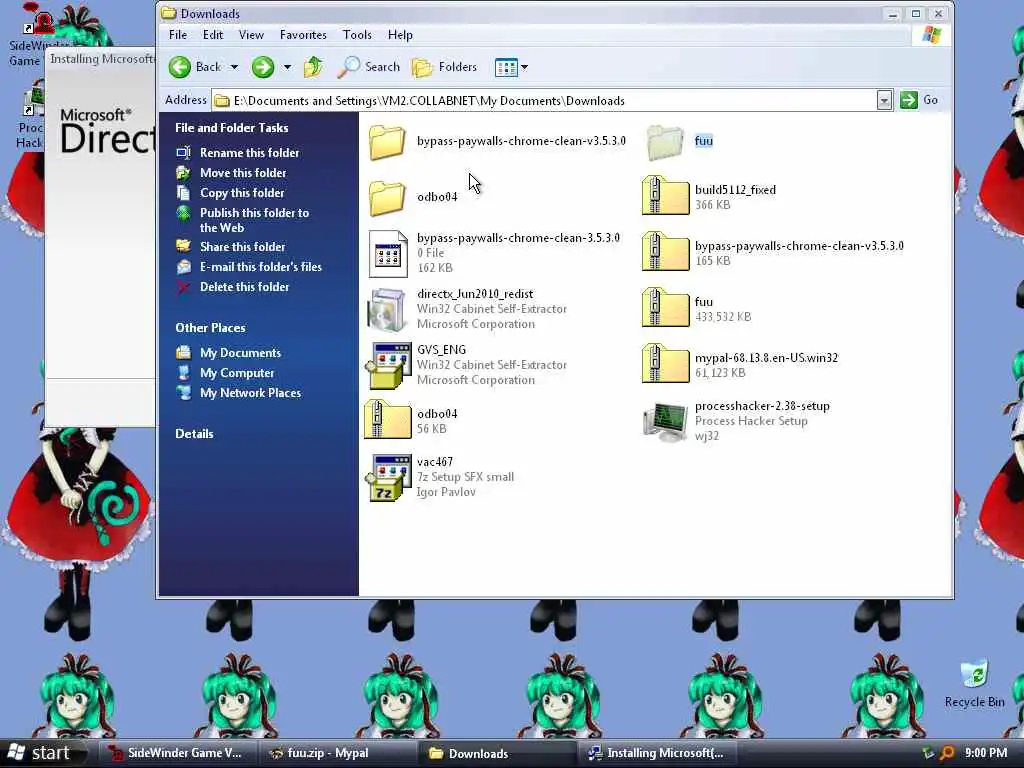Screen dimensions: 1024x768
Task: Click the Start button
Action: click(x=40, y=753)
